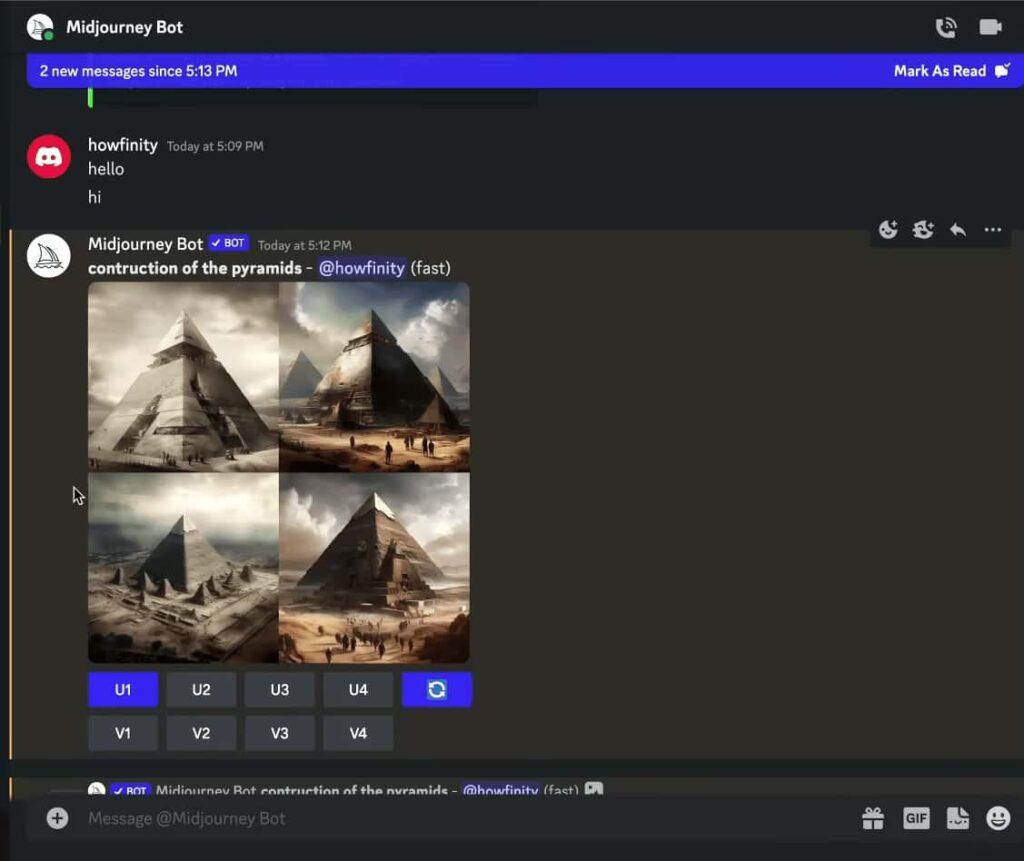This screenshot has width=1024, height=861.
Task: Jump to new messages since 5:13 PM
Action: click(138, 71)
